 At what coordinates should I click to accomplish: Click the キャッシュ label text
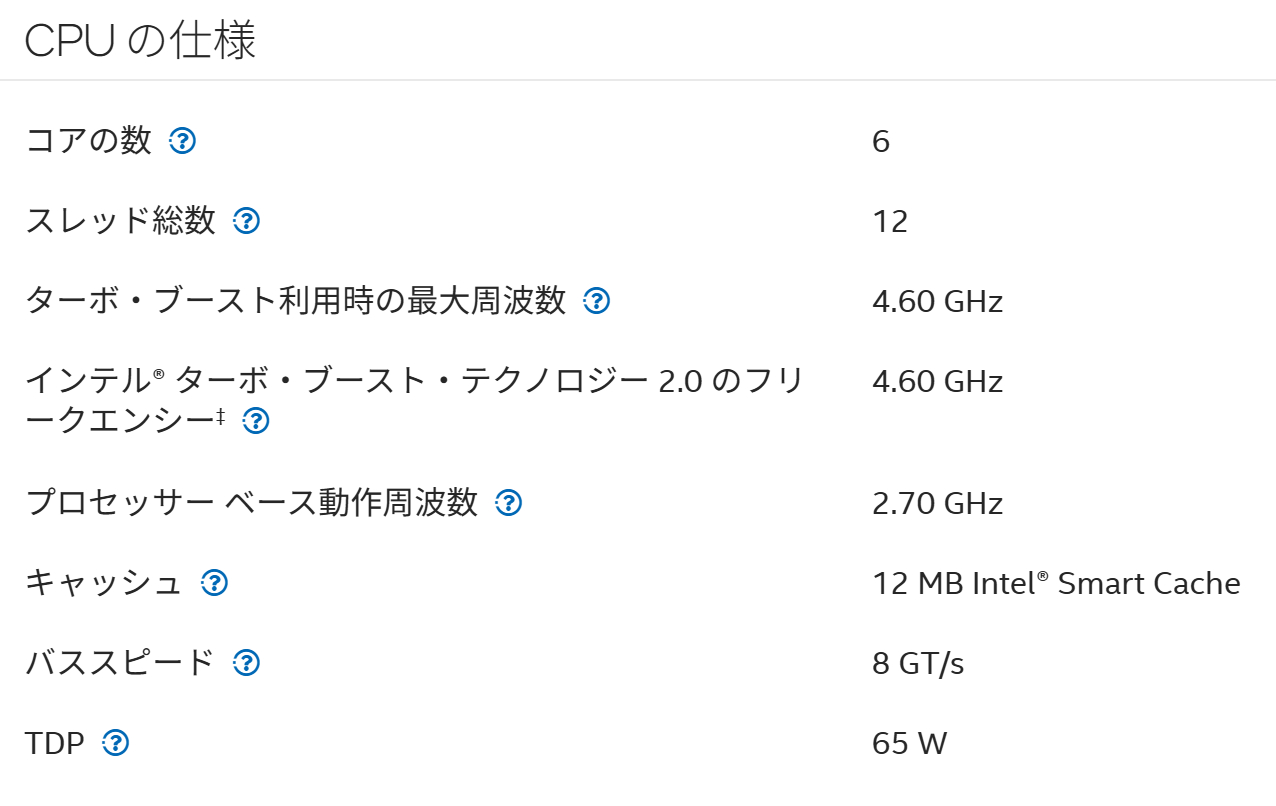click(x=104, y=583)
